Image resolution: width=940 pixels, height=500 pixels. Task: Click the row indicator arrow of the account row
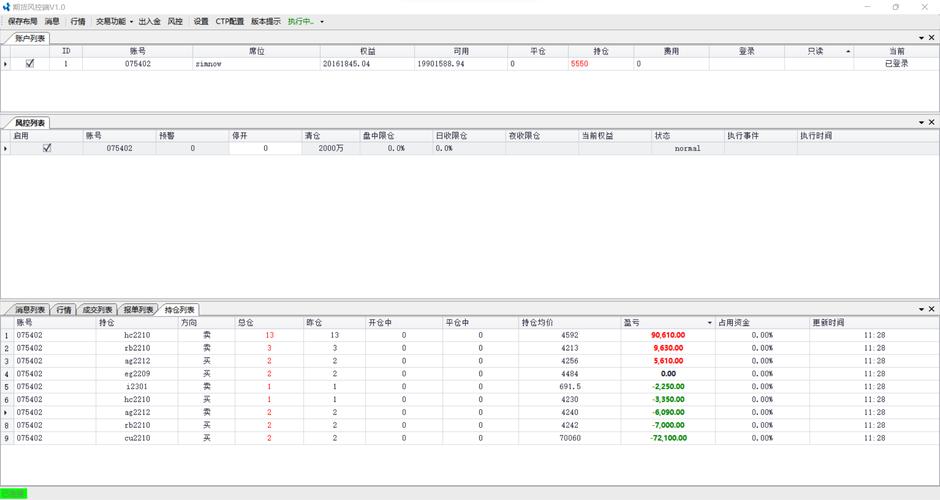5,64
